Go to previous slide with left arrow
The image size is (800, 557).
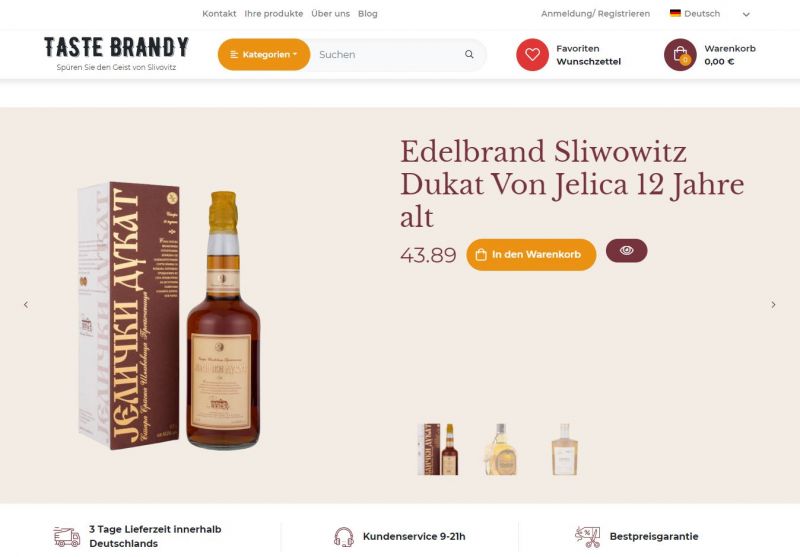coord(26,305)
